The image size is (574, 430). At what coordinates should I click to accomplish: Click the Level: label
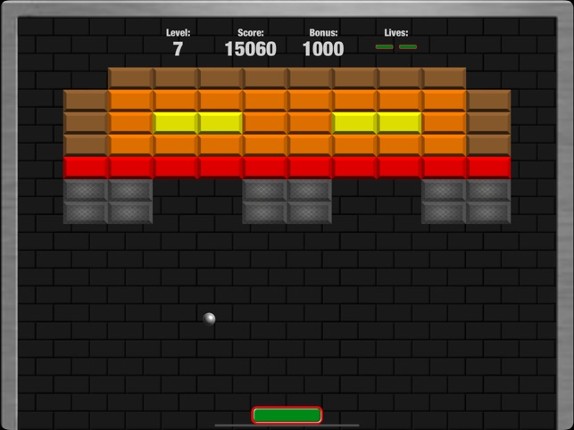178,33
